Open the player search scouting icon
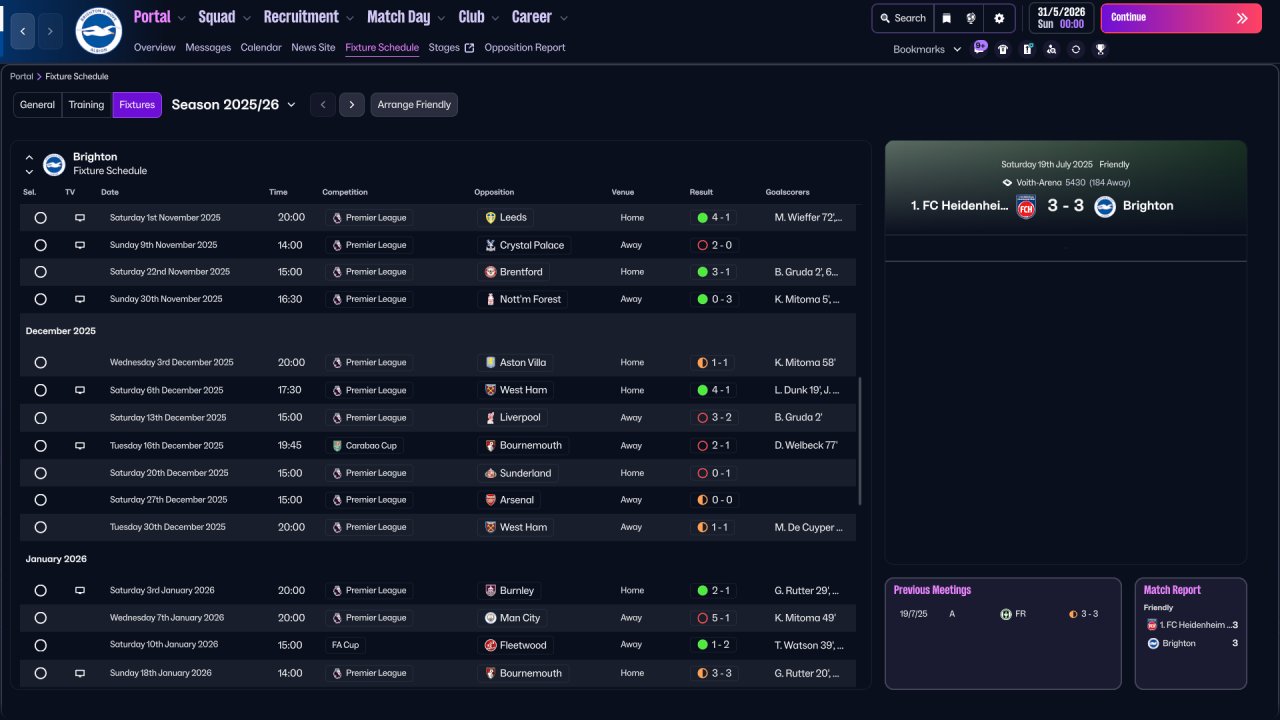Viewport: 1280px width, 720px height. (1051, 49)
